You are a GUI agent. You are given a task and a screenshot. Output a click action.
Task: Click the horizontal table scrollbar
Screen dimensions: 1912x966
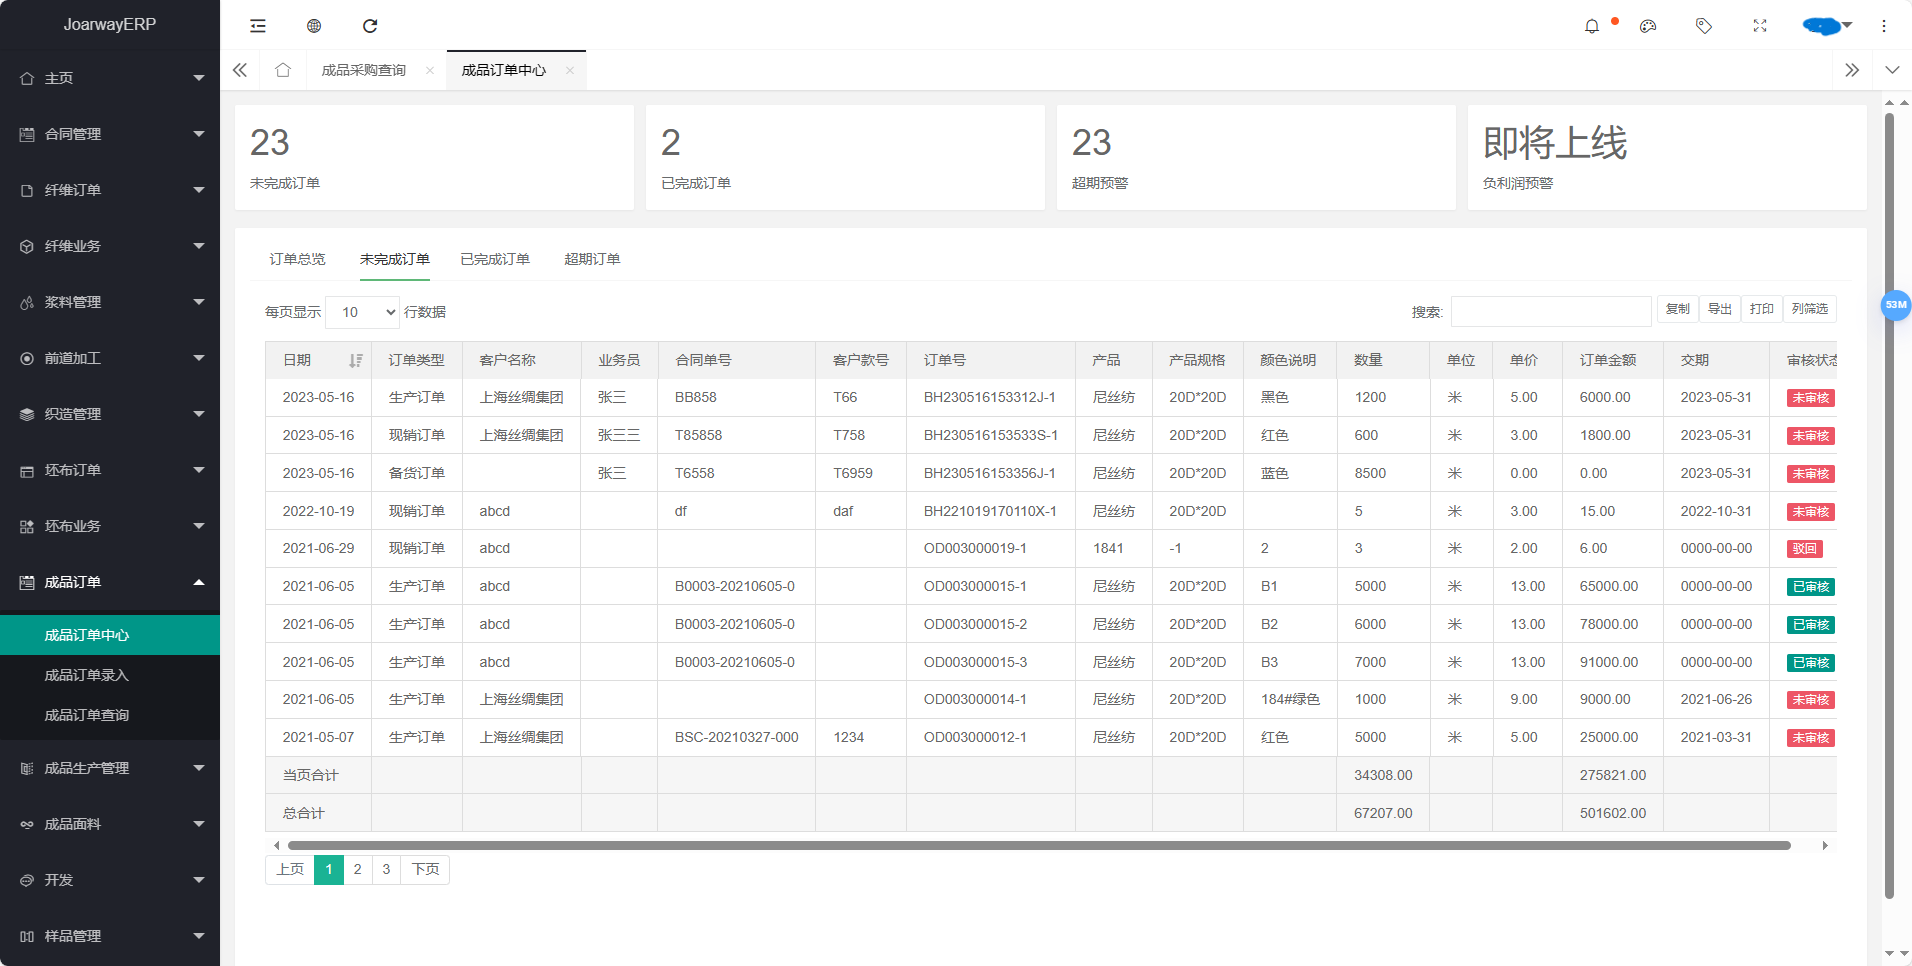tap(1039, 845)
